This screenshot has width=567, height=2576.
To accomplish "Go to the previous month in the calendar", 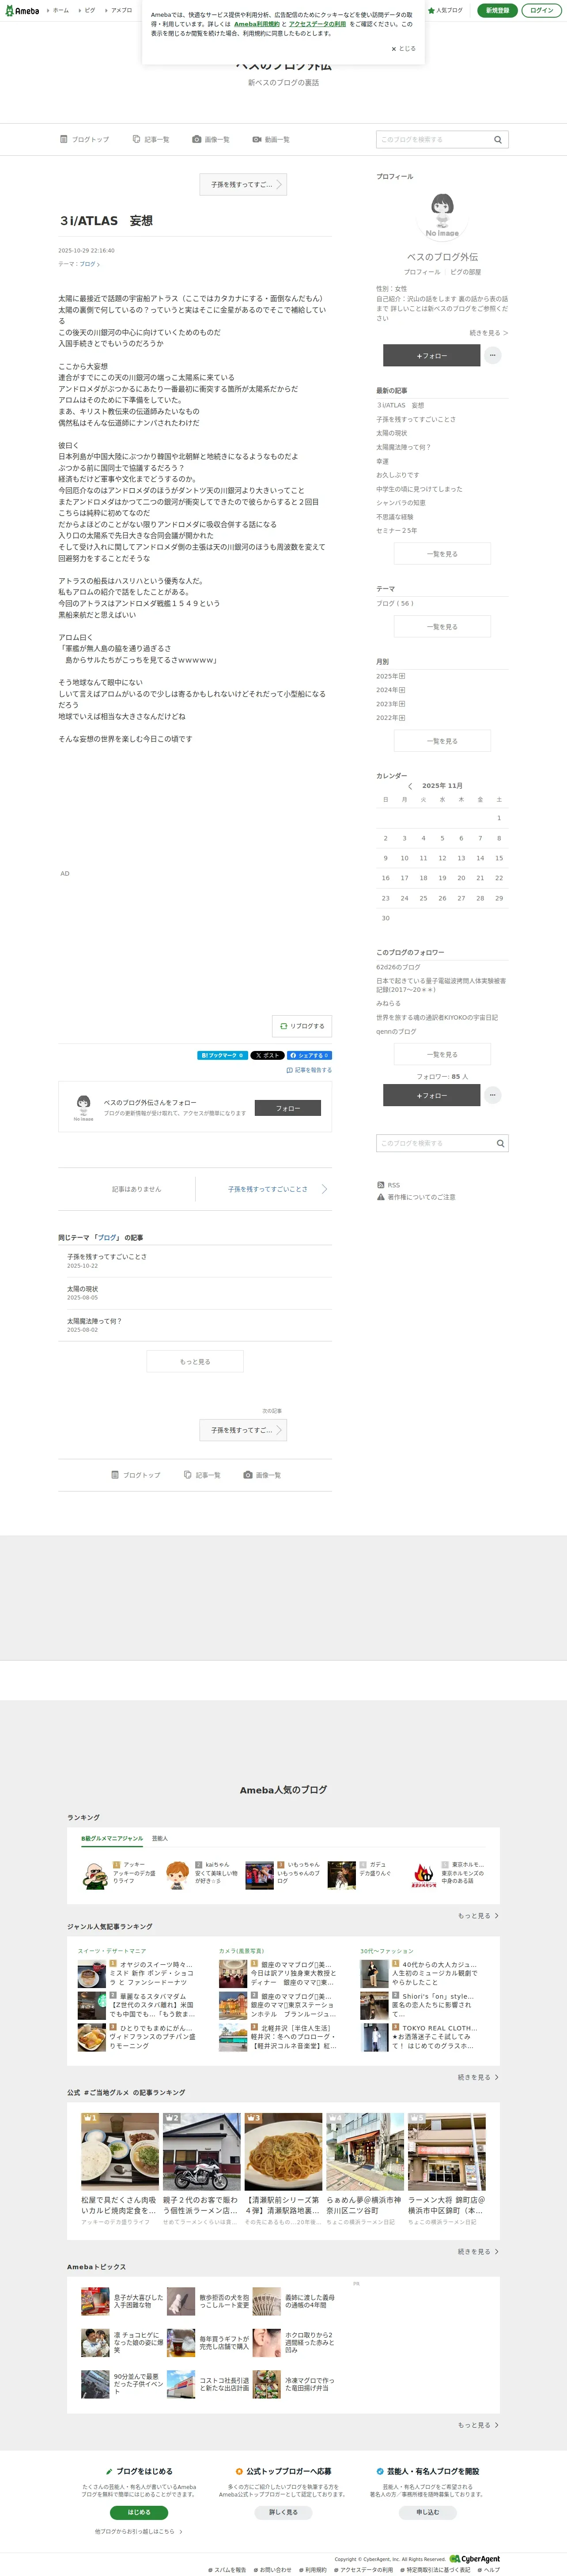I will tap(410, 786).
